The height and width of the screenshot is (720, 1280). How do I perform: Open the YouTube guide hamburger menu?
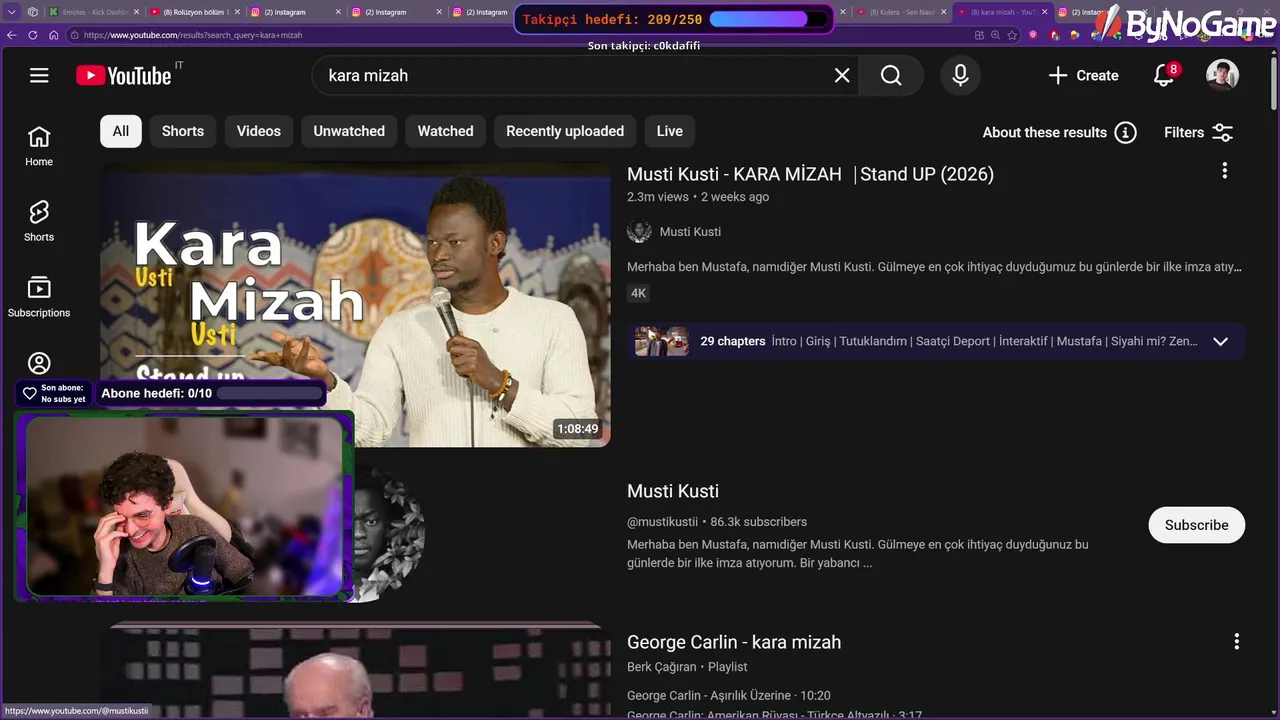(x=39, y=75)
